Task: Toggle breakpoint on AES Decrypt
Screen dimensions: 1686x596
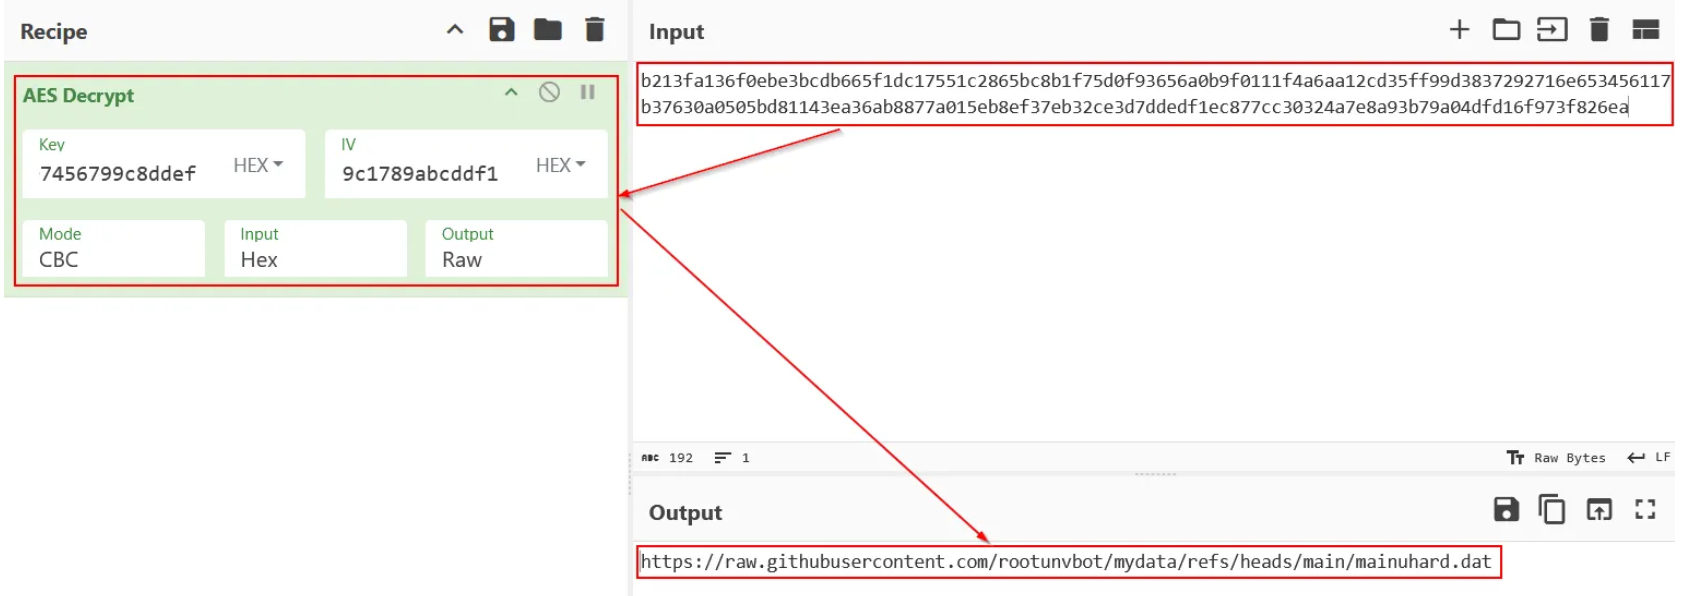Action: pos(587,93)
